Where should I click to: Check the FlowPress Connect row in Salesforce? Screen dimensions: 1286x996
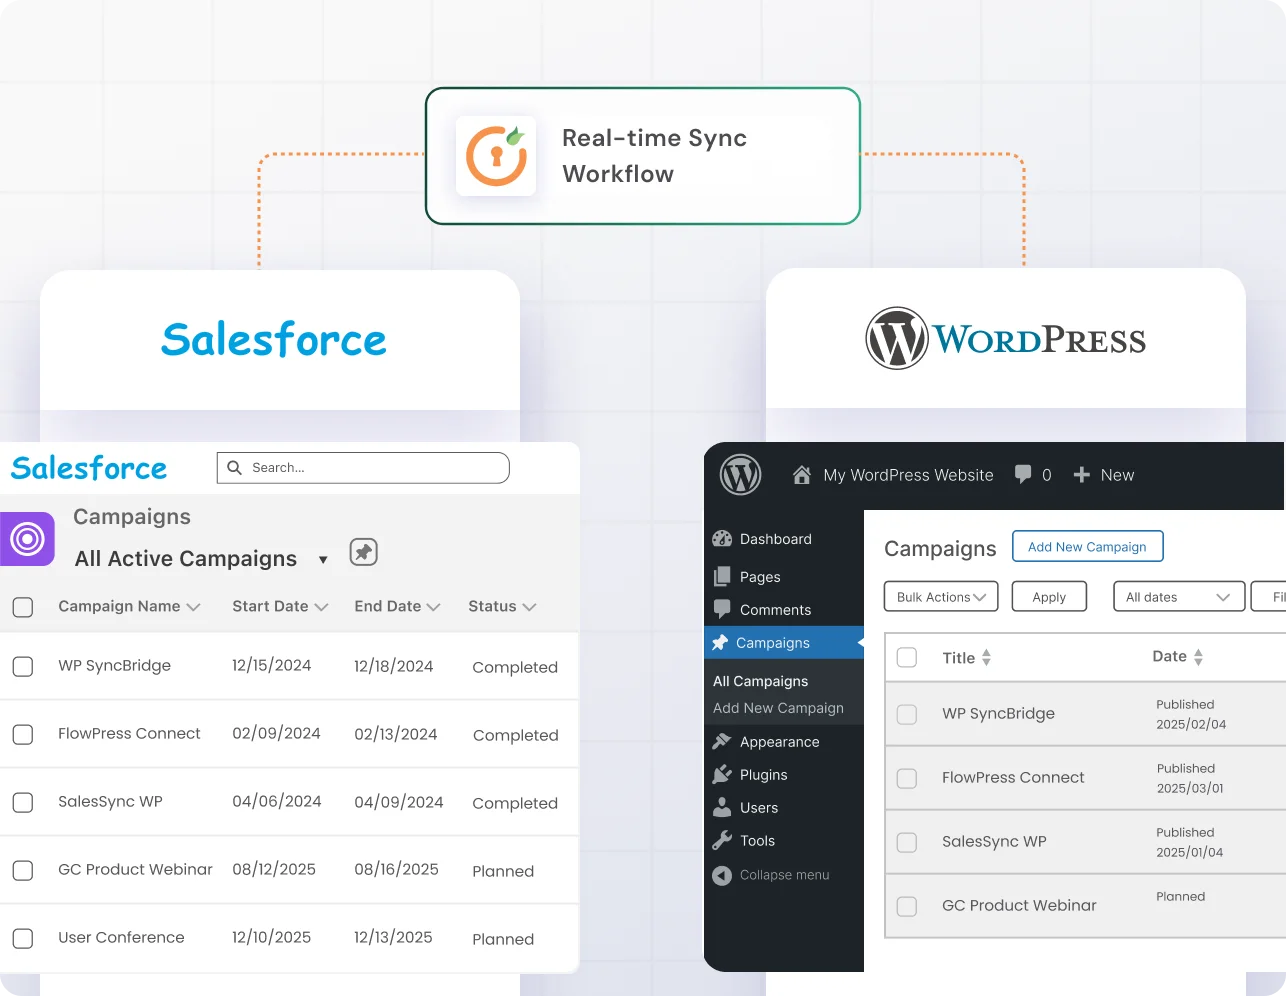click(23, 734)
